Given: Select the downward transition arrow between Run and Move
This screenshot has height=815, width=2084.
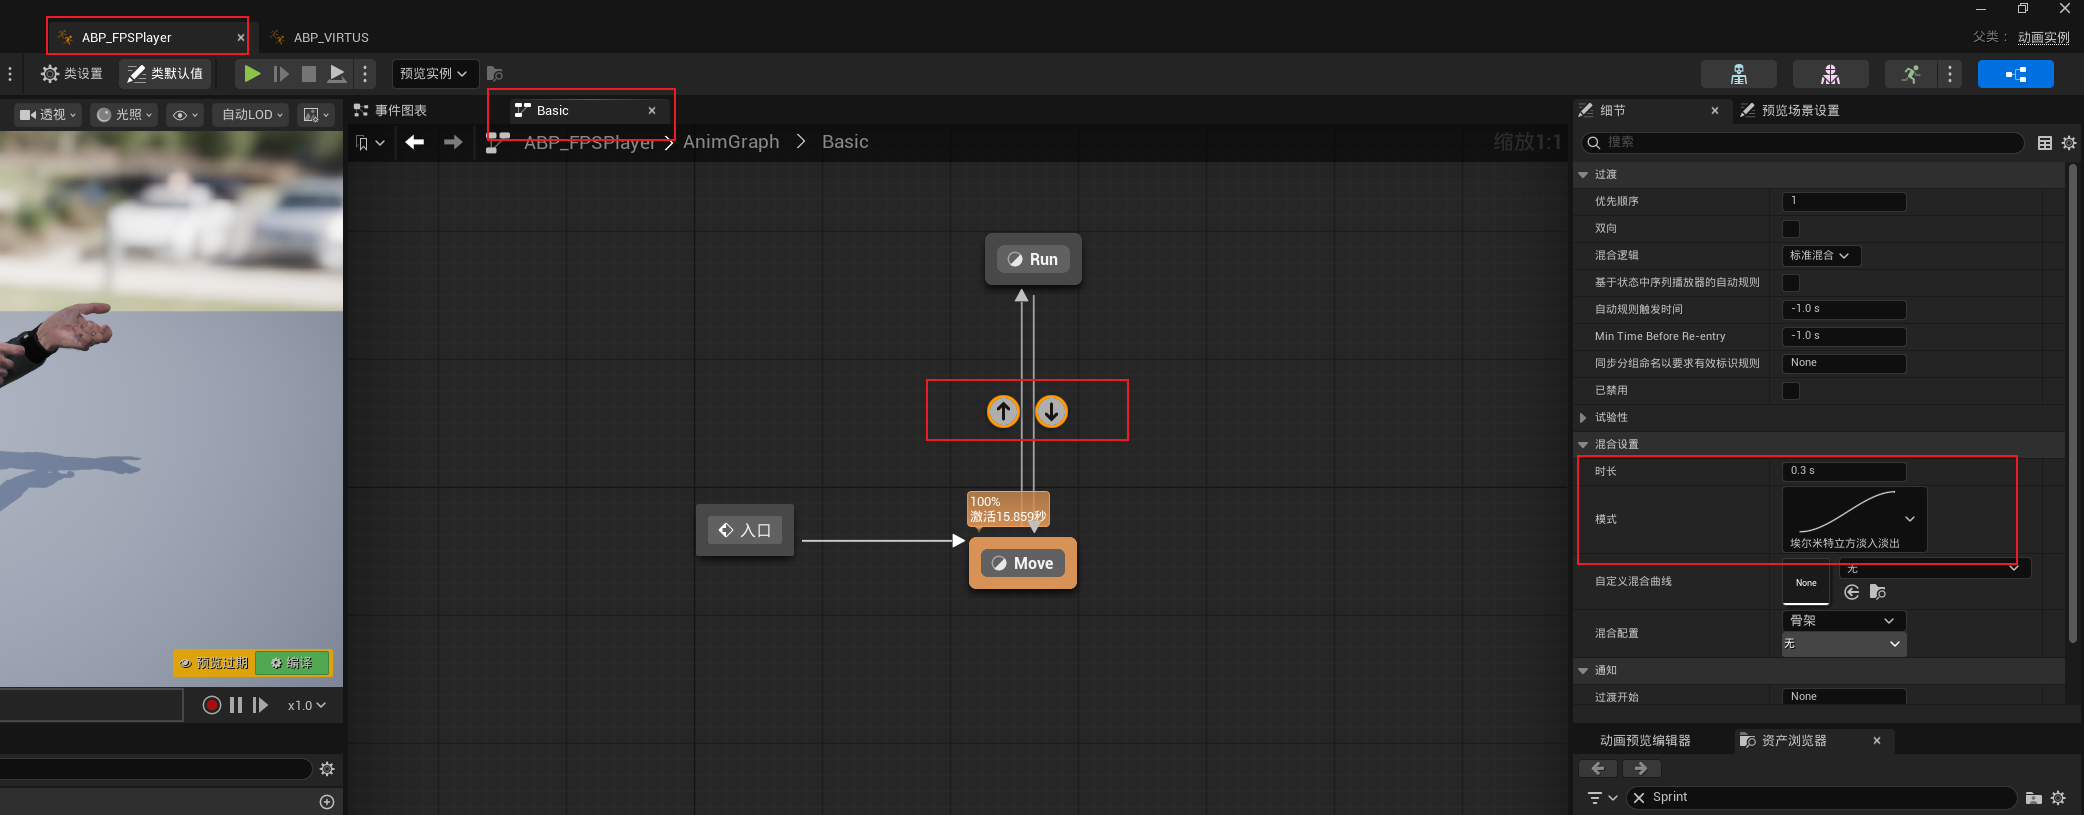Looking at the screenshot, I should [1051, 411].
